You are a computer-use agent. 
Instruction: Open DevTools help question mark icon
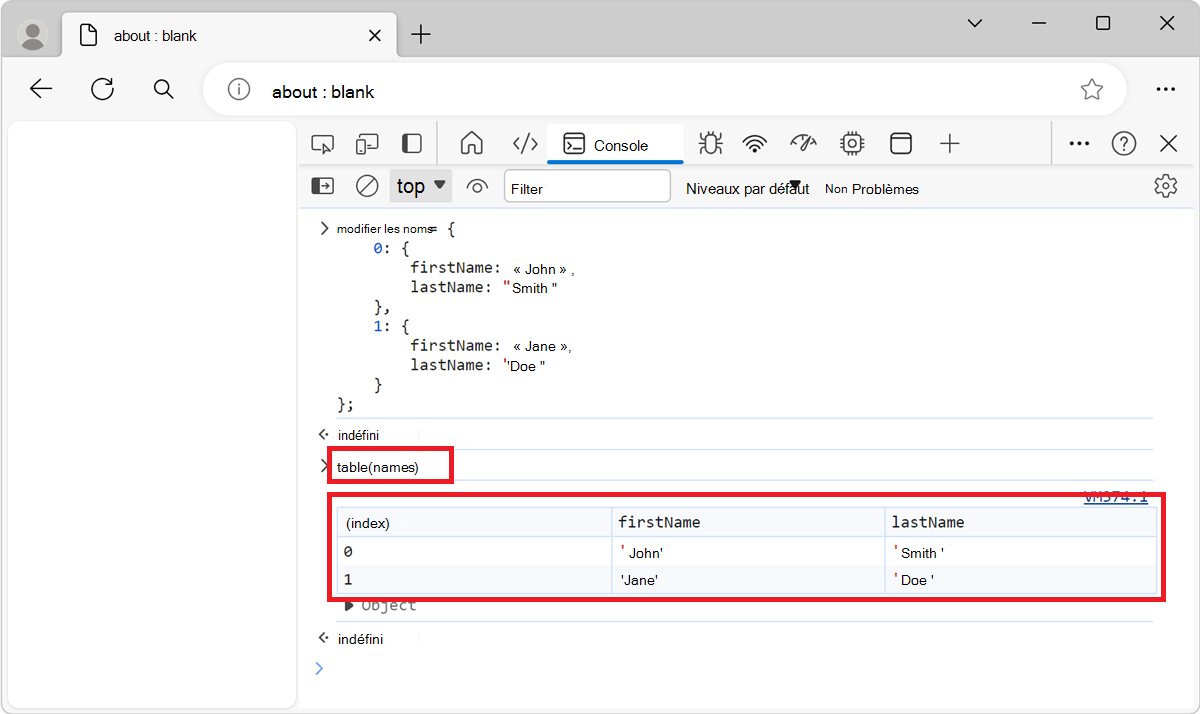point(1124,144)
